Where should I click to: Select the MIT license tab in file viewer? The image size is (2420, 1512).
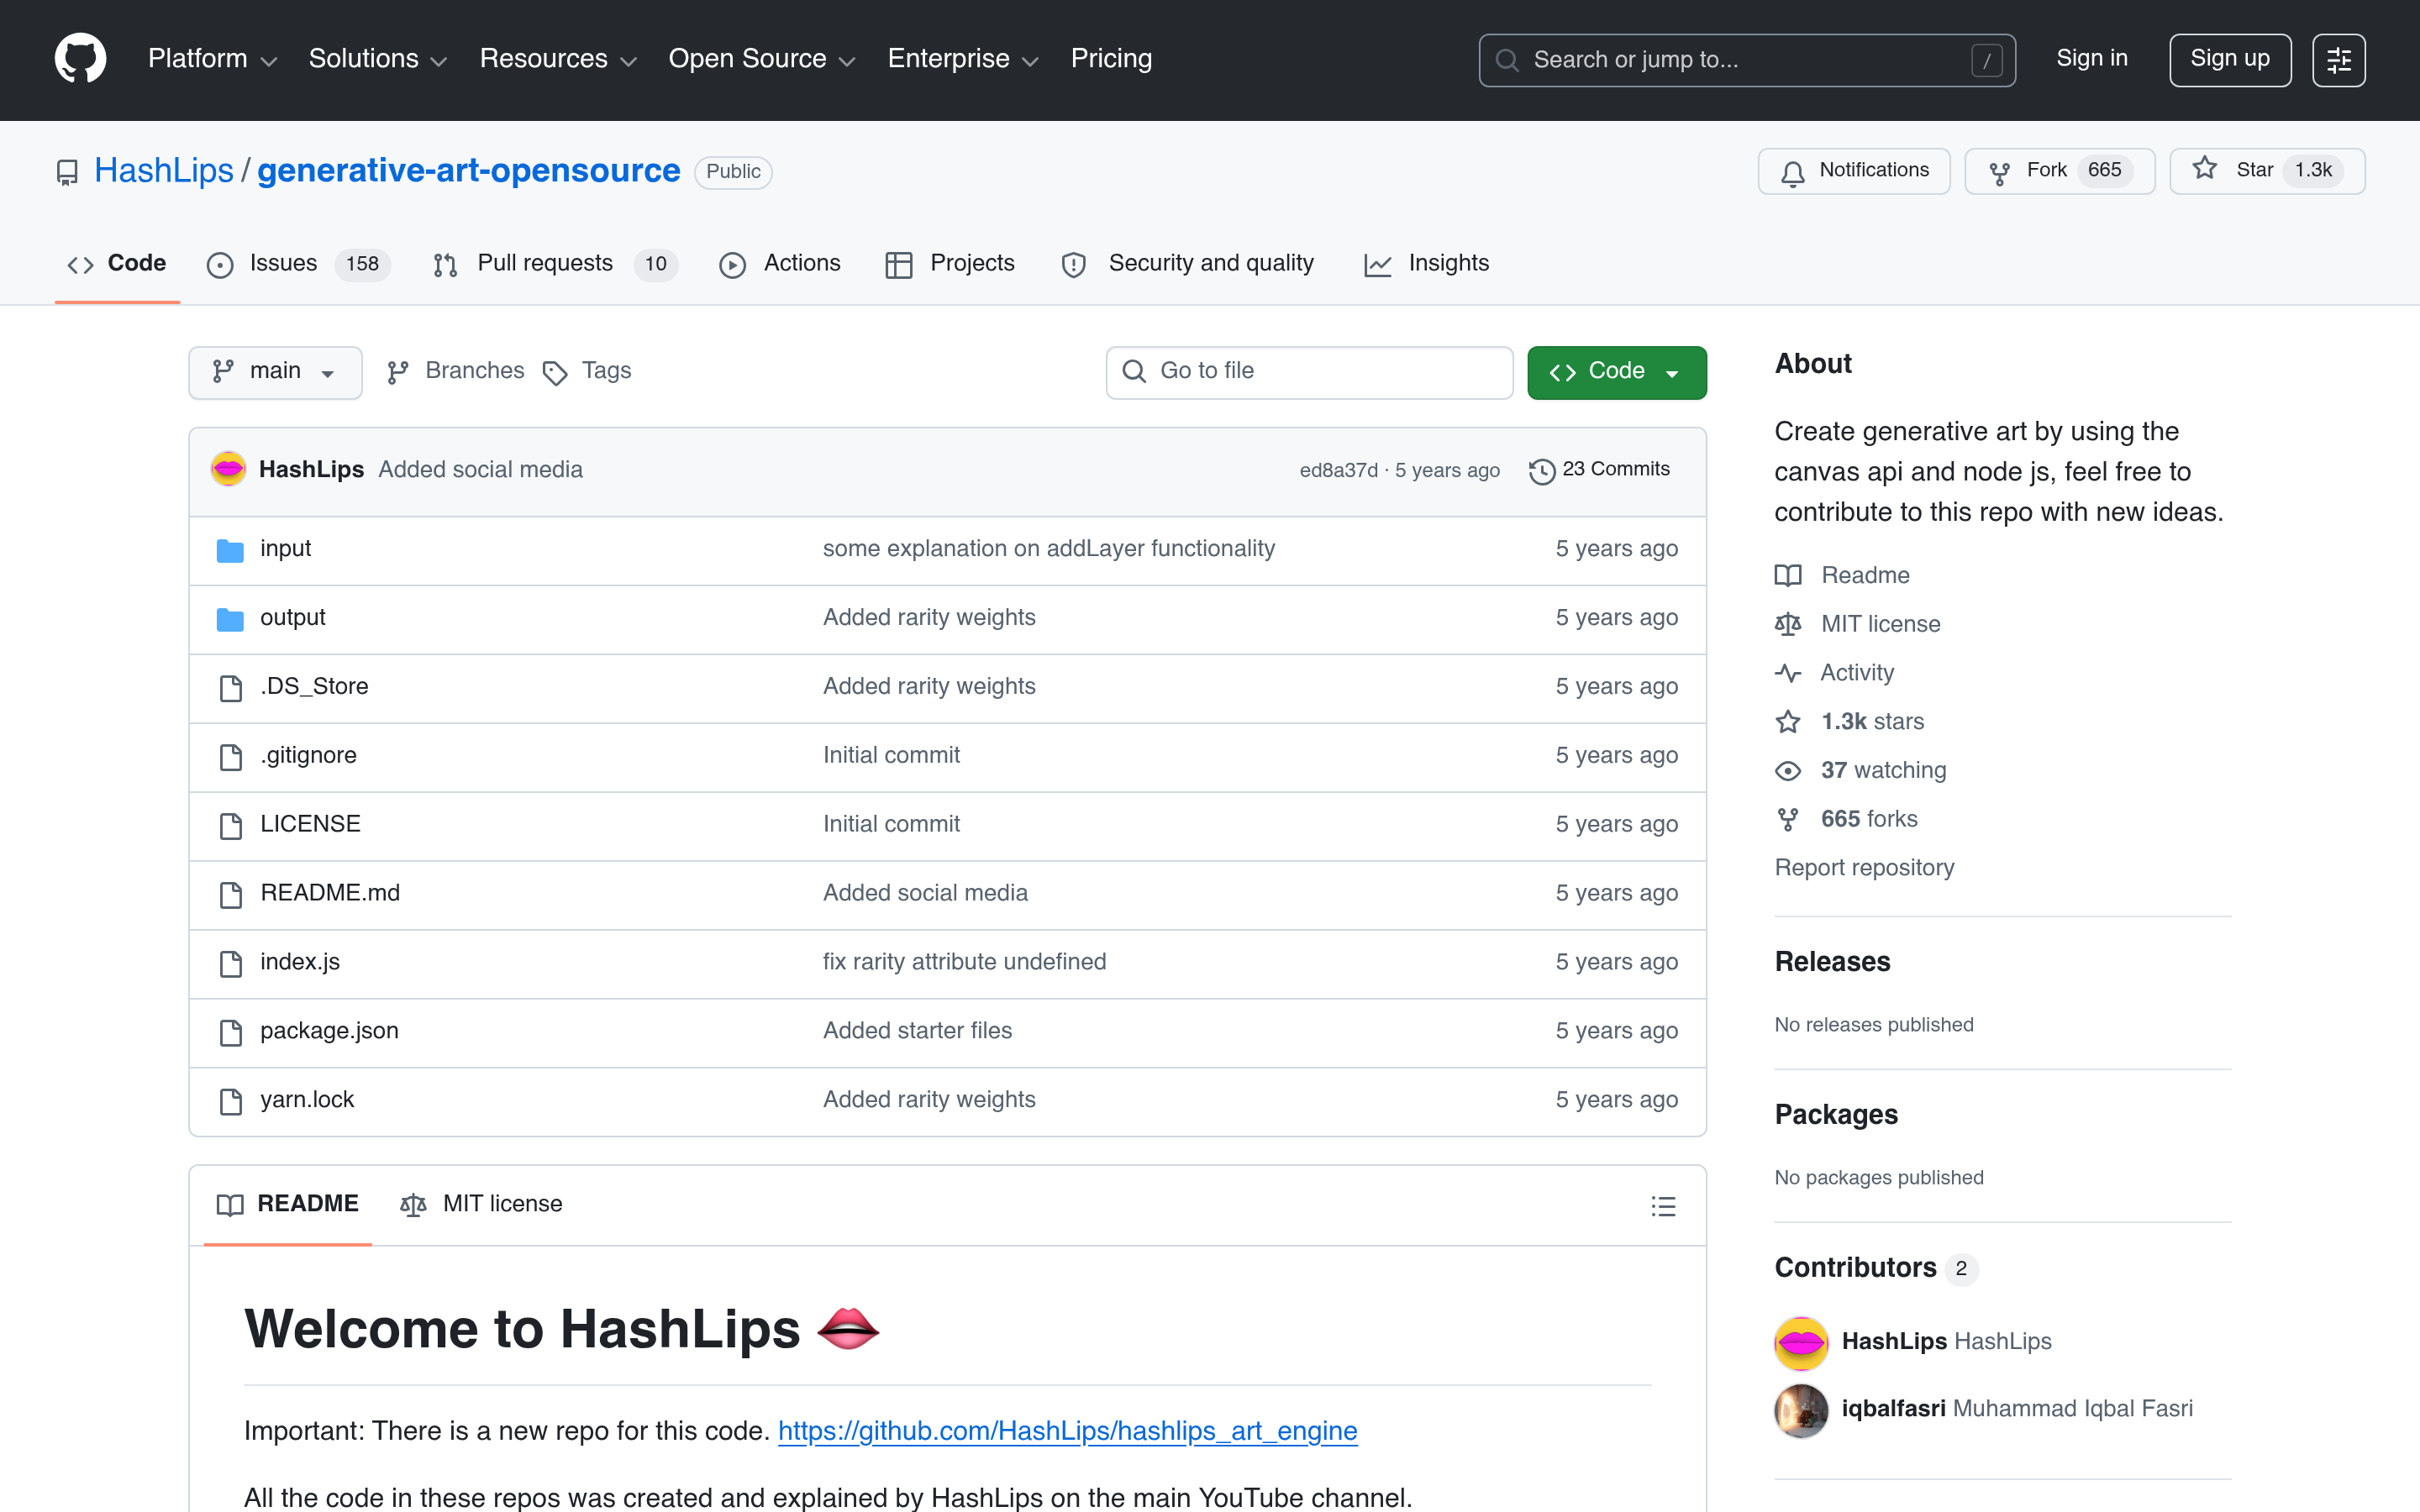(x=481, y=1204)
